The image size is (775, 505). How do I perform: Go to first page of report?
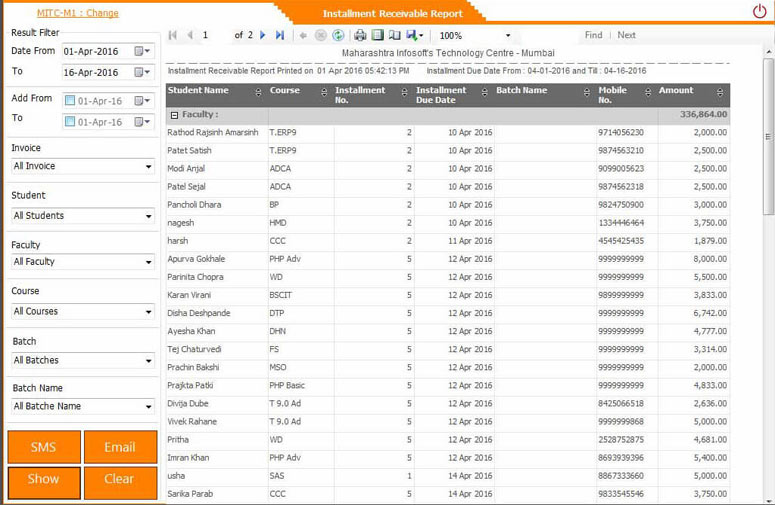(x=172, y=35)
